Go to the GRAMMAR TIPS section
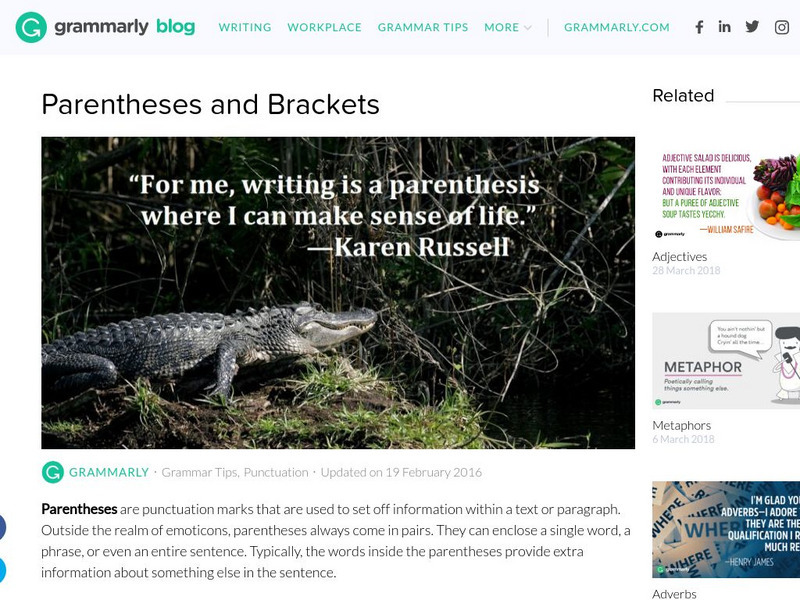Viewport: 800px width, 600px height. 422,27
